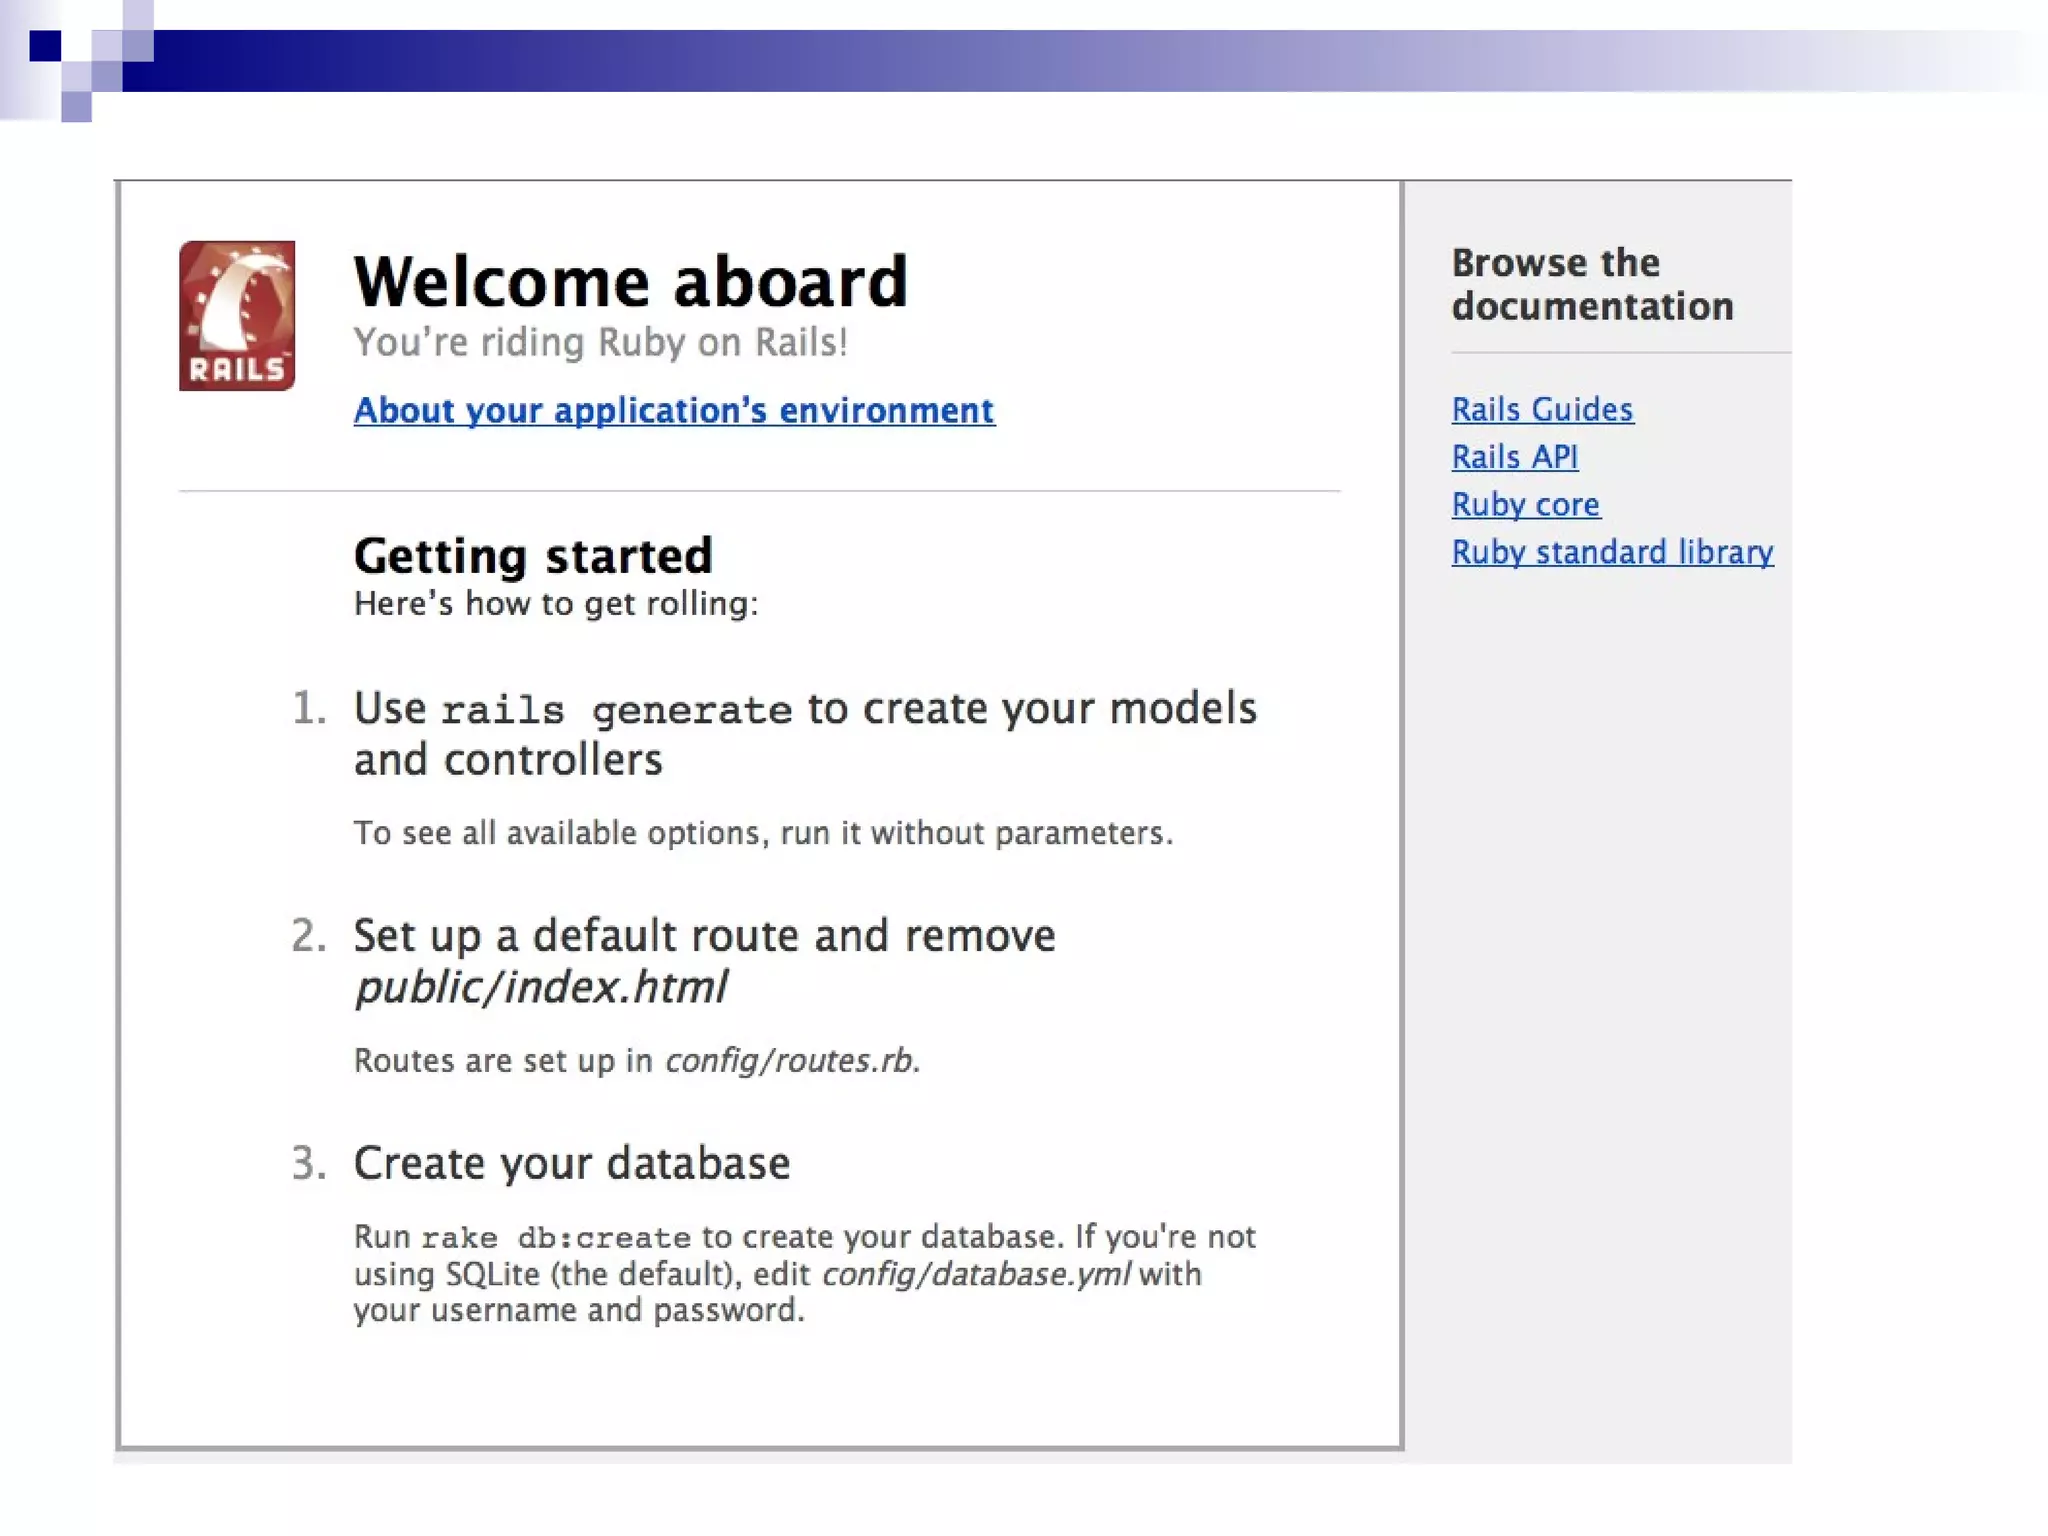Click "Here's how to get rolling:" text
Screen dimensions: 2048x1536
pyautogui.click(x=556, y=604)
